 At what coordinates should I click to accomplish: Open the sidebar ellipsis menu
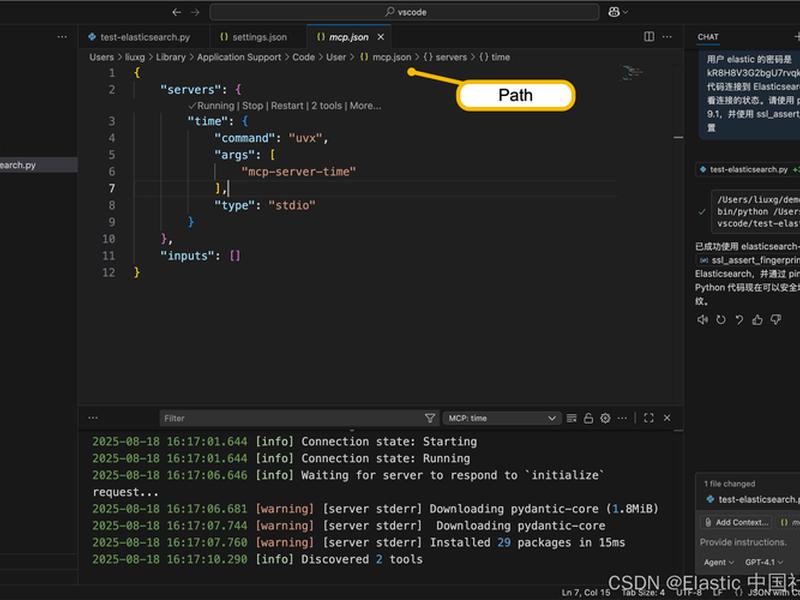click(x=62, y=37)
